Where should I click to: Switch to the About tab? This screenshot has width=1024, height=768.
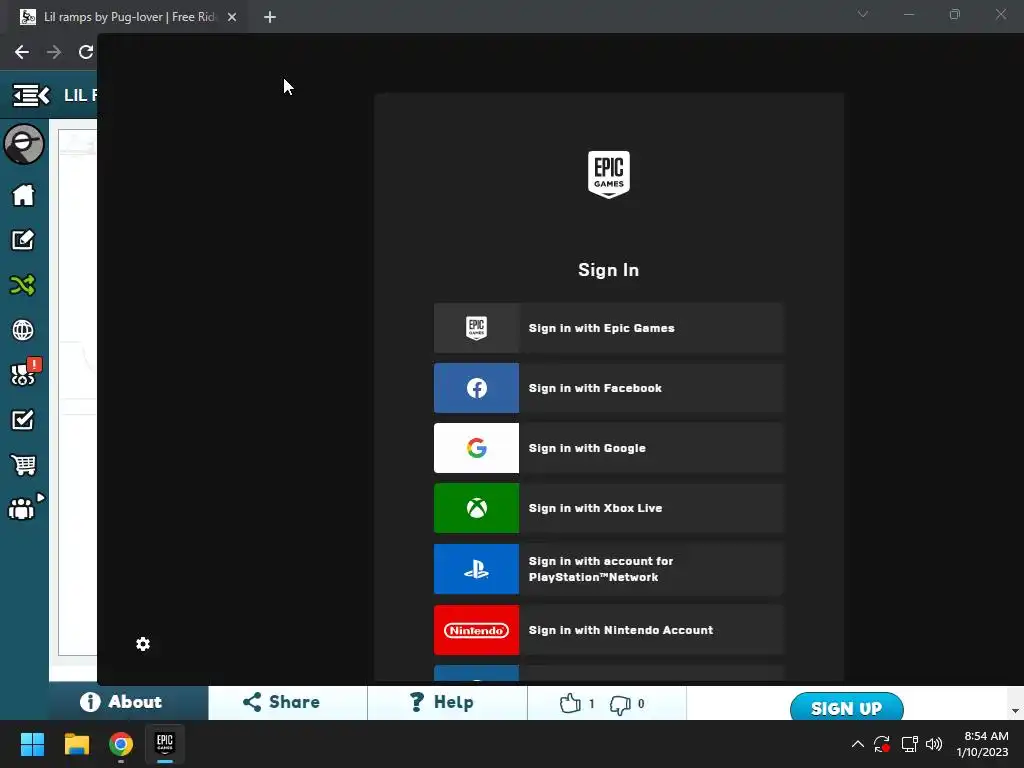point(129,702)
